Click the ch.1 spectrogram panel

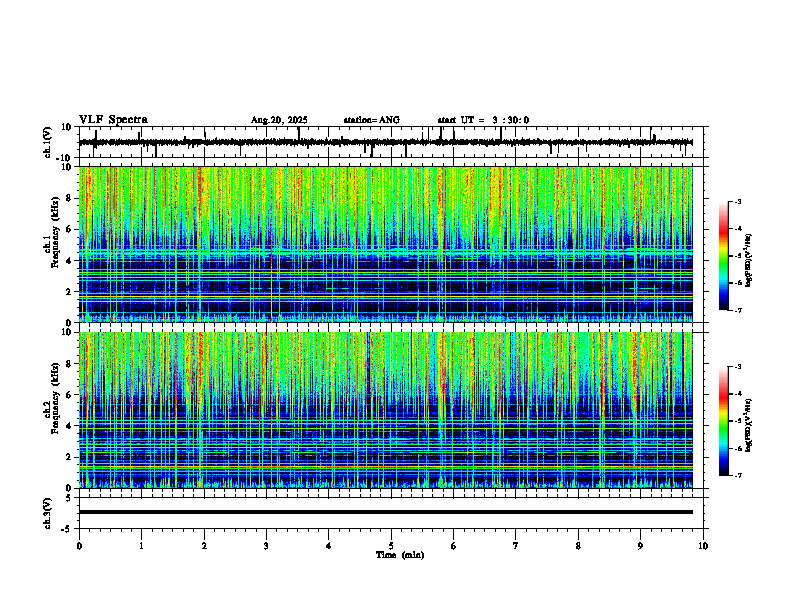coord(385,244)
